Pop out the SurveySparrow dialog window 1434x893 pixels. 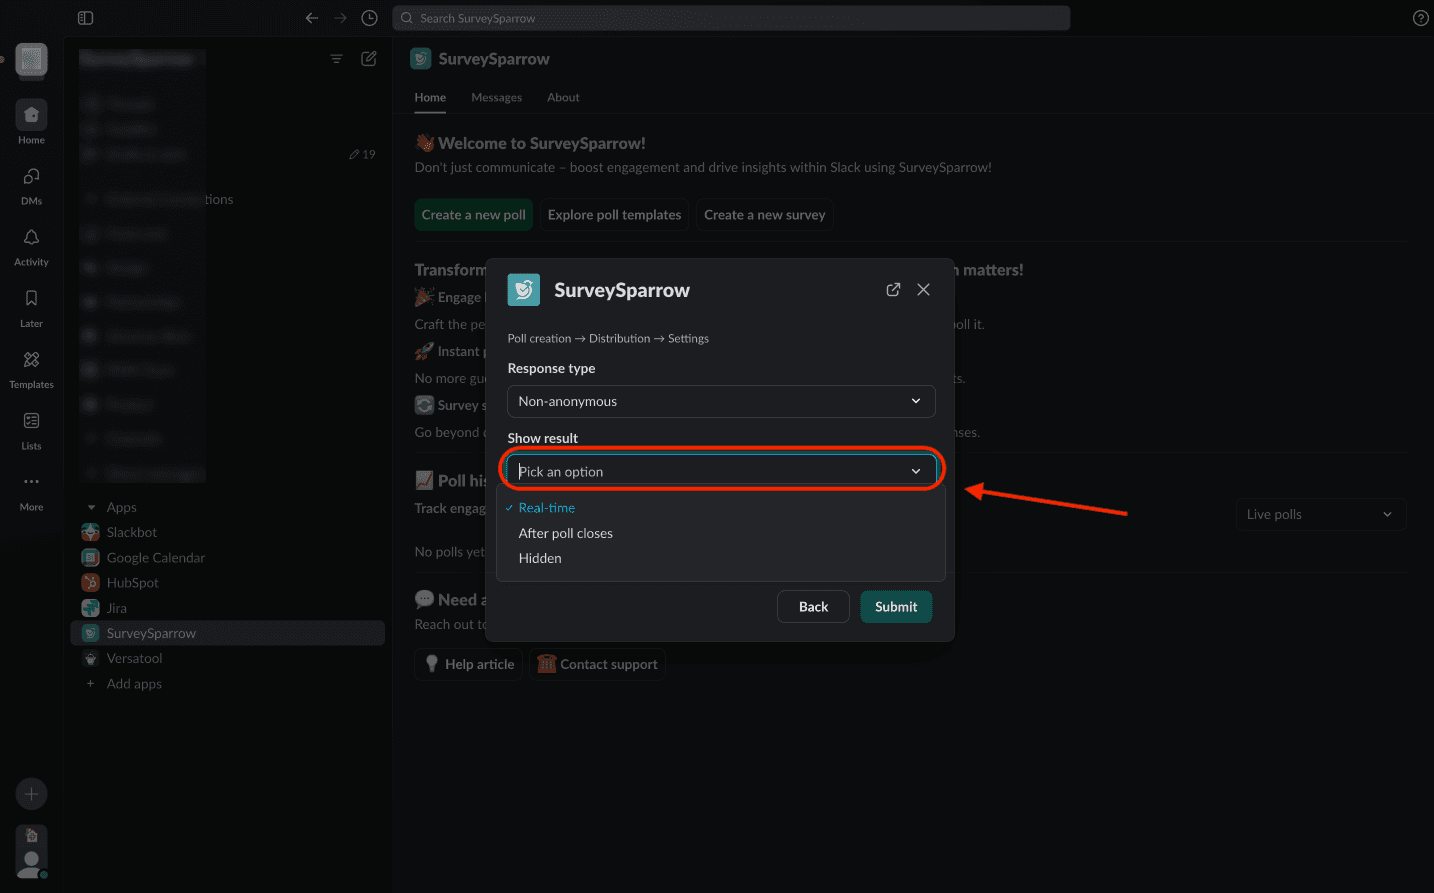click(893, 290)
